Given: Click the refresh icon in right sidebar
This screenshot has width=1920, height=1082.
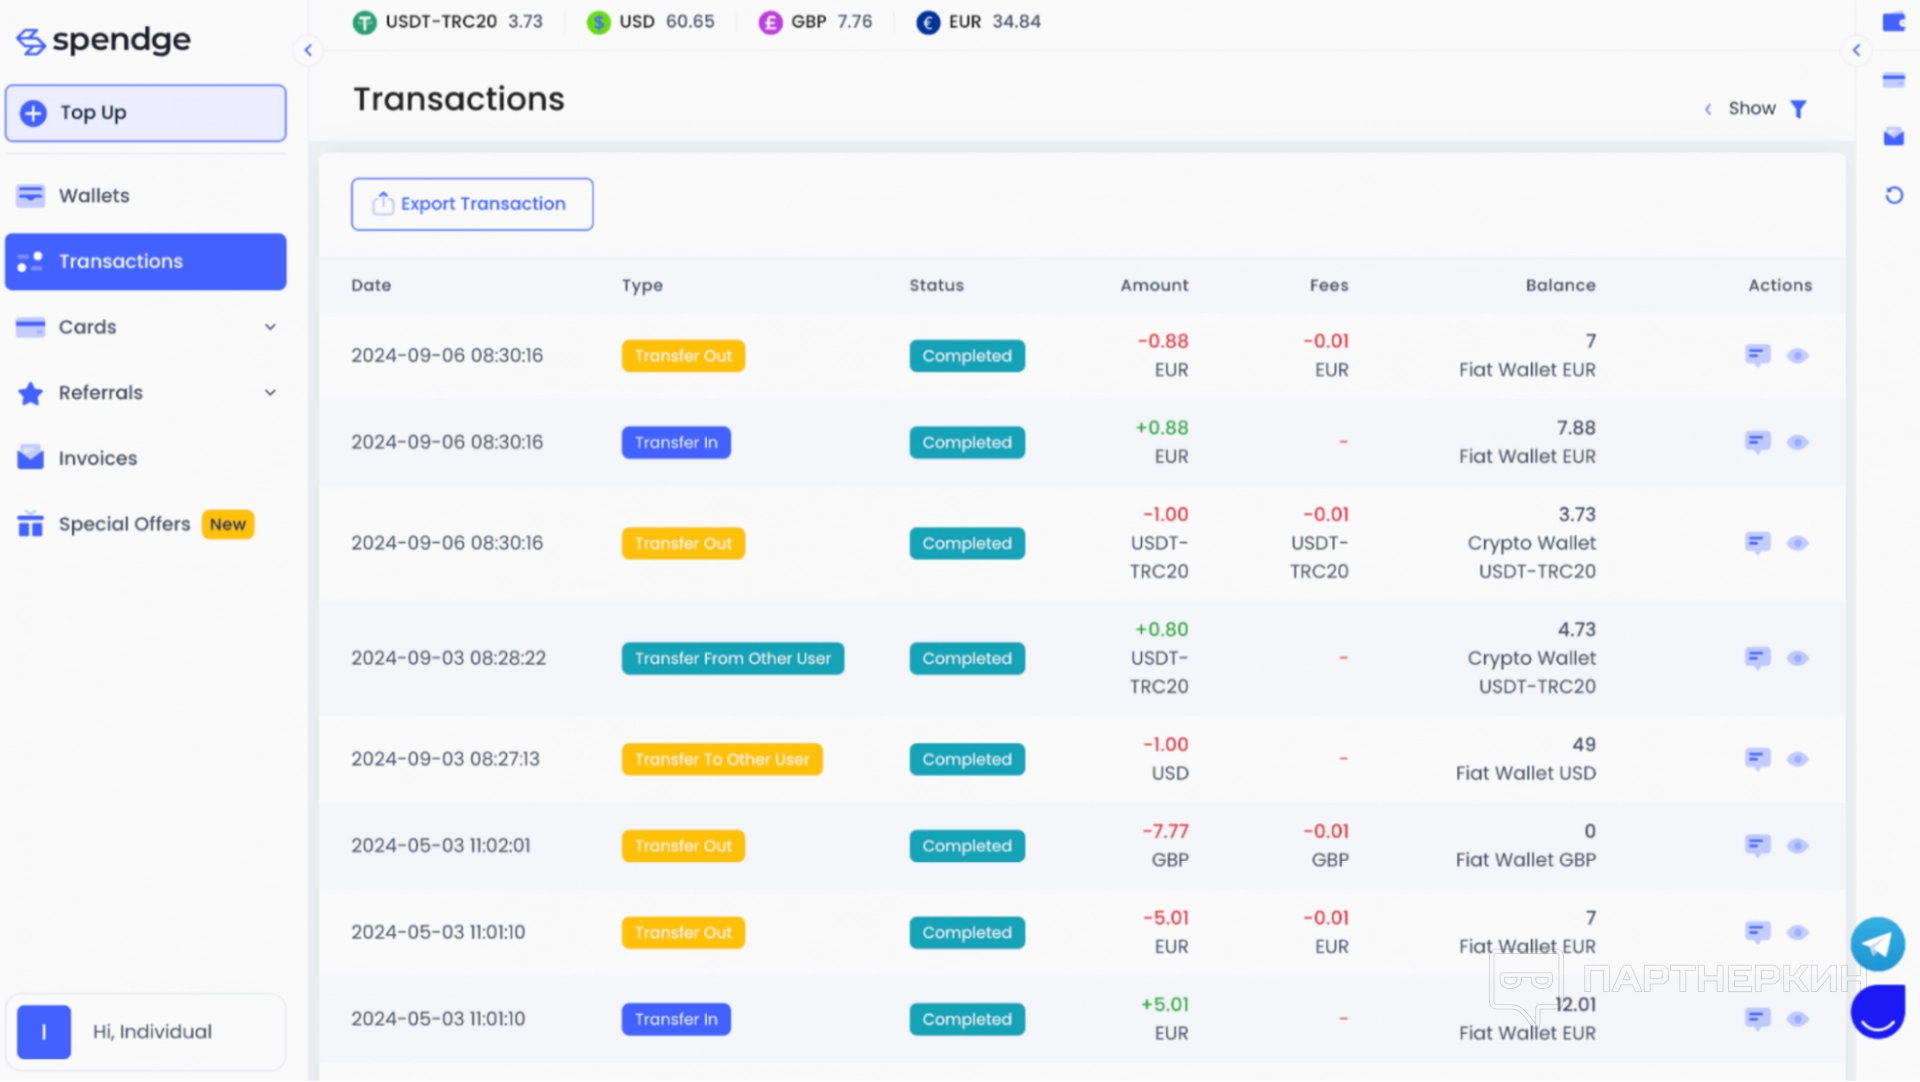Looking at the screenshot, I should tap(1894, 195).
